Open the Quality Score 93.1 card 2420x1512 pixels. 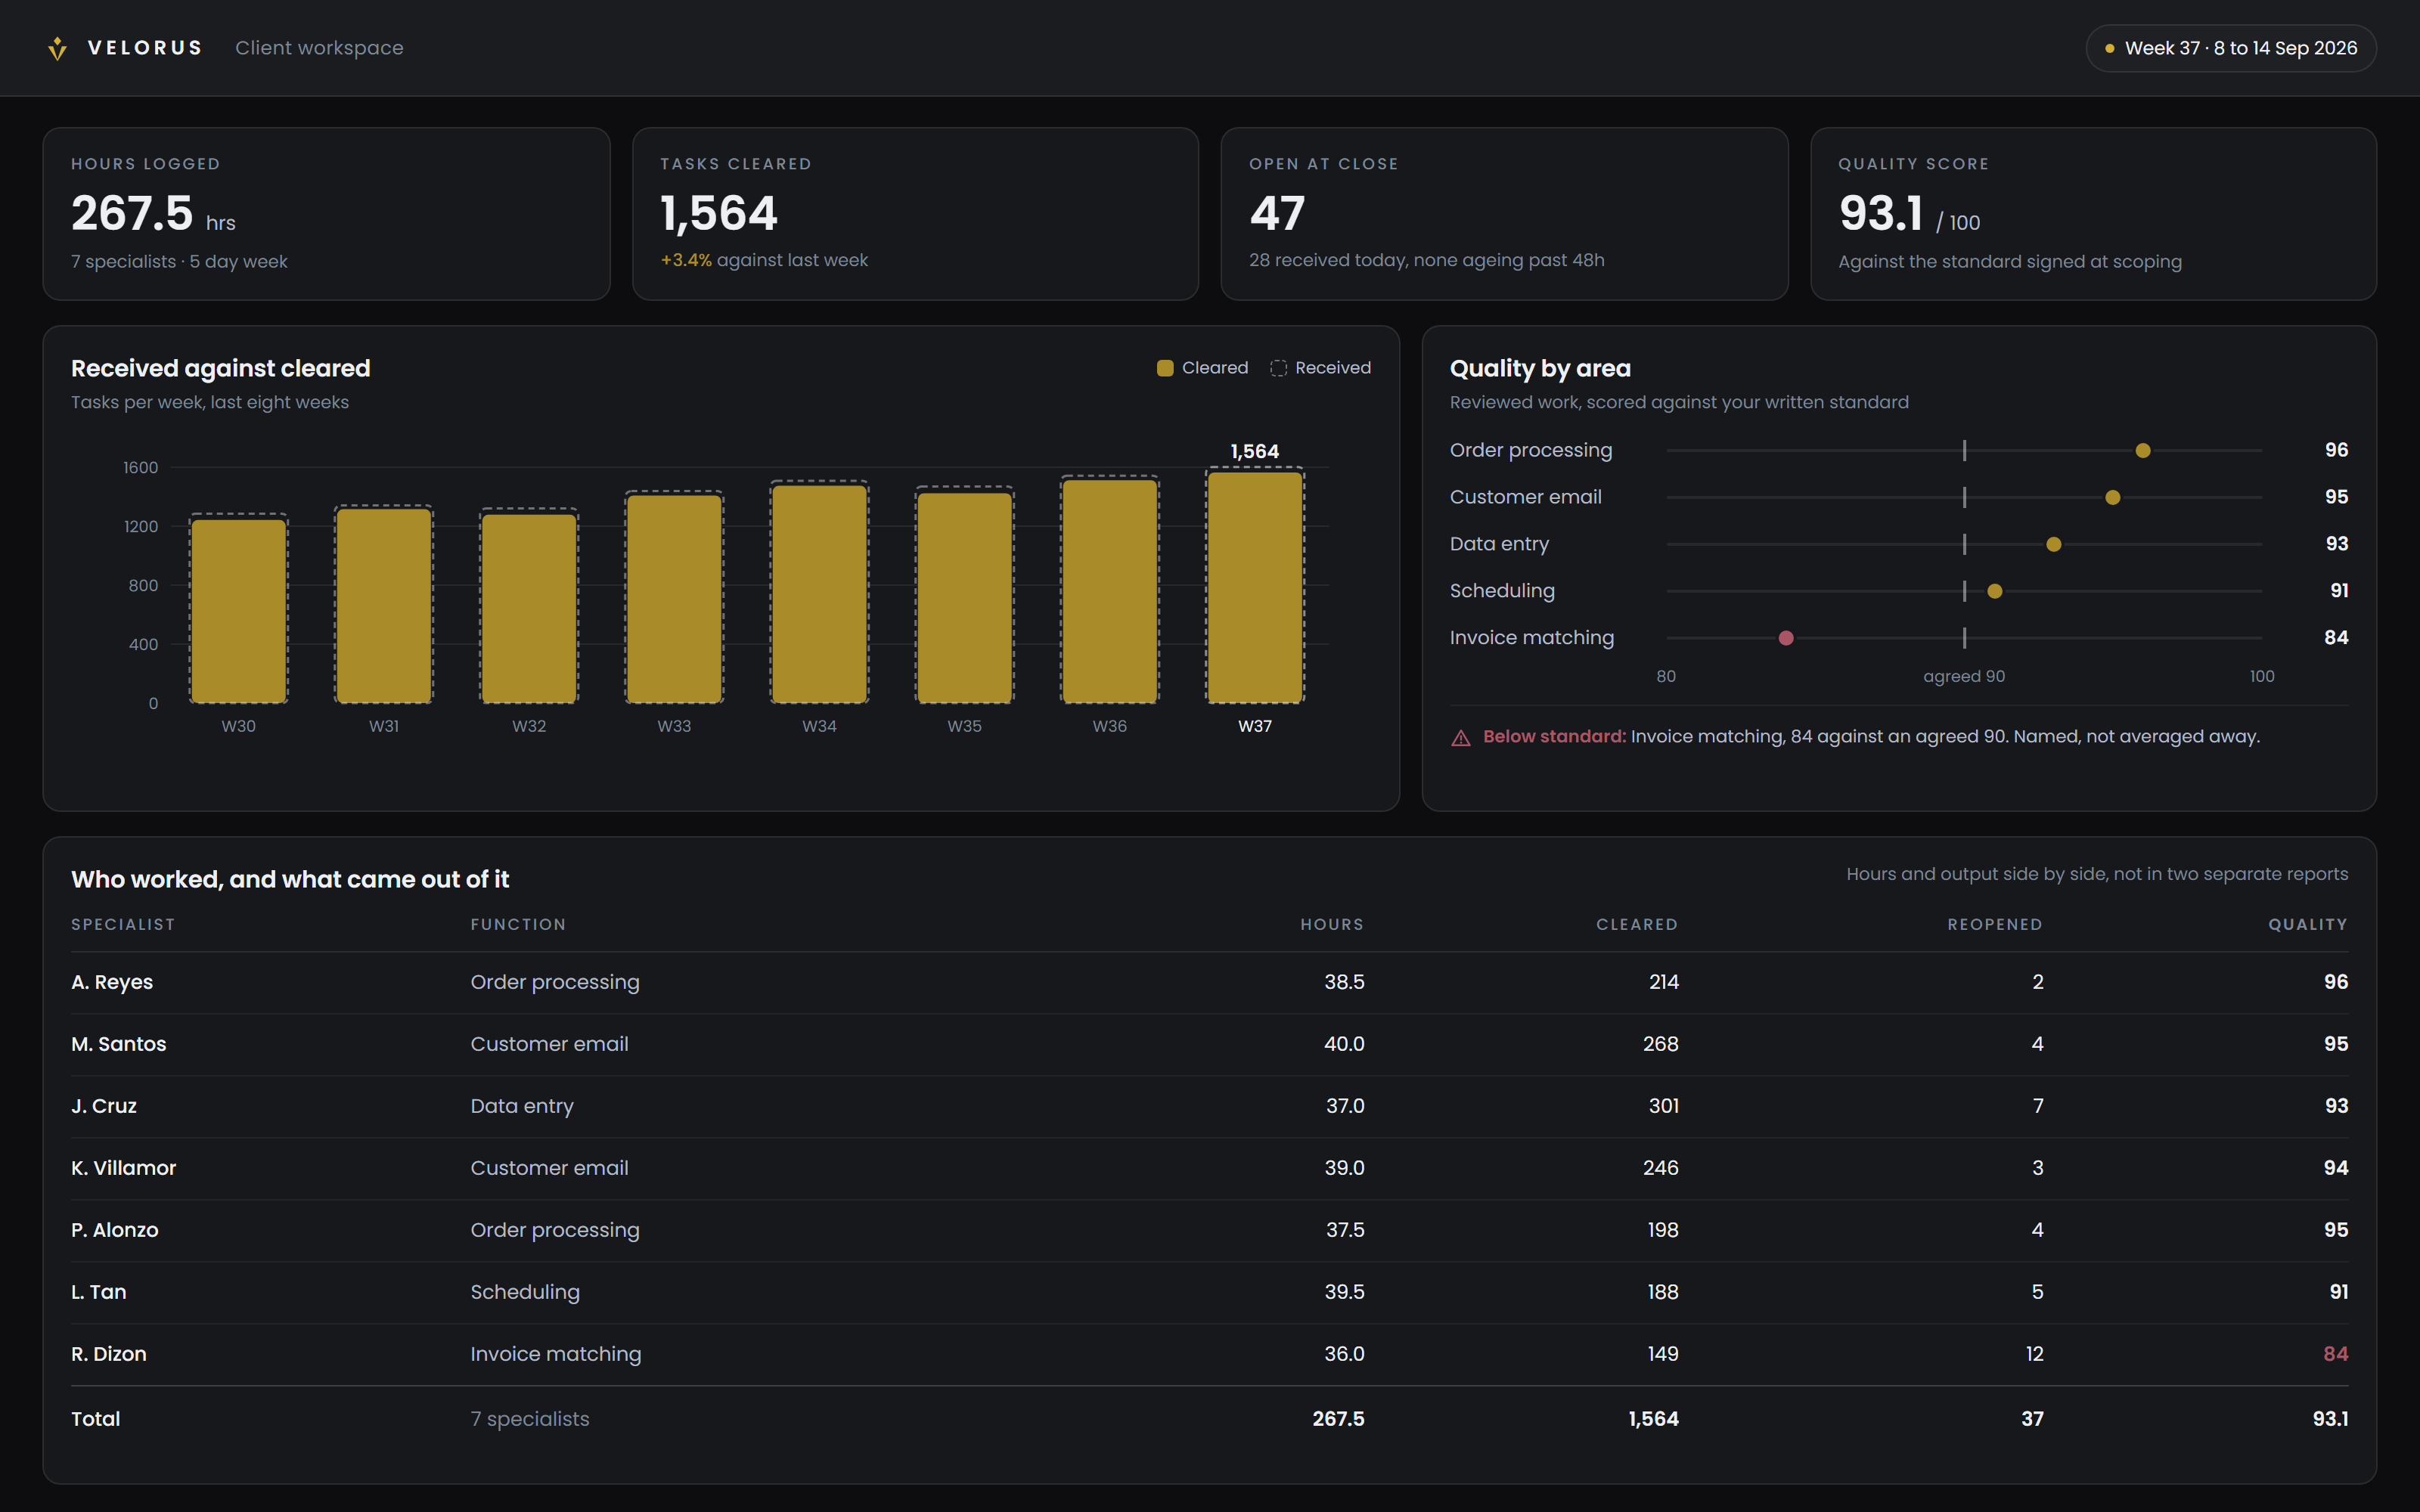tap(2093, 213)
